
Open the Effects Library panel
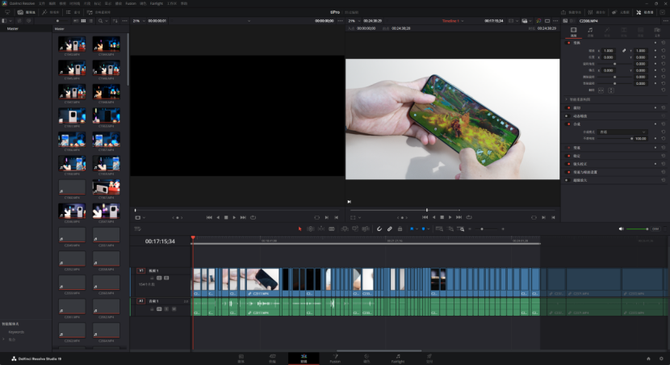(x=51, y=12)
